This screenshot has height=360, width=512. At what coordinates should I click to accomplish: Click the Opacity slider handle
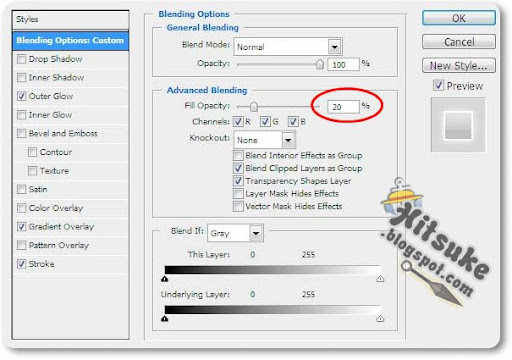pos(320,64)
